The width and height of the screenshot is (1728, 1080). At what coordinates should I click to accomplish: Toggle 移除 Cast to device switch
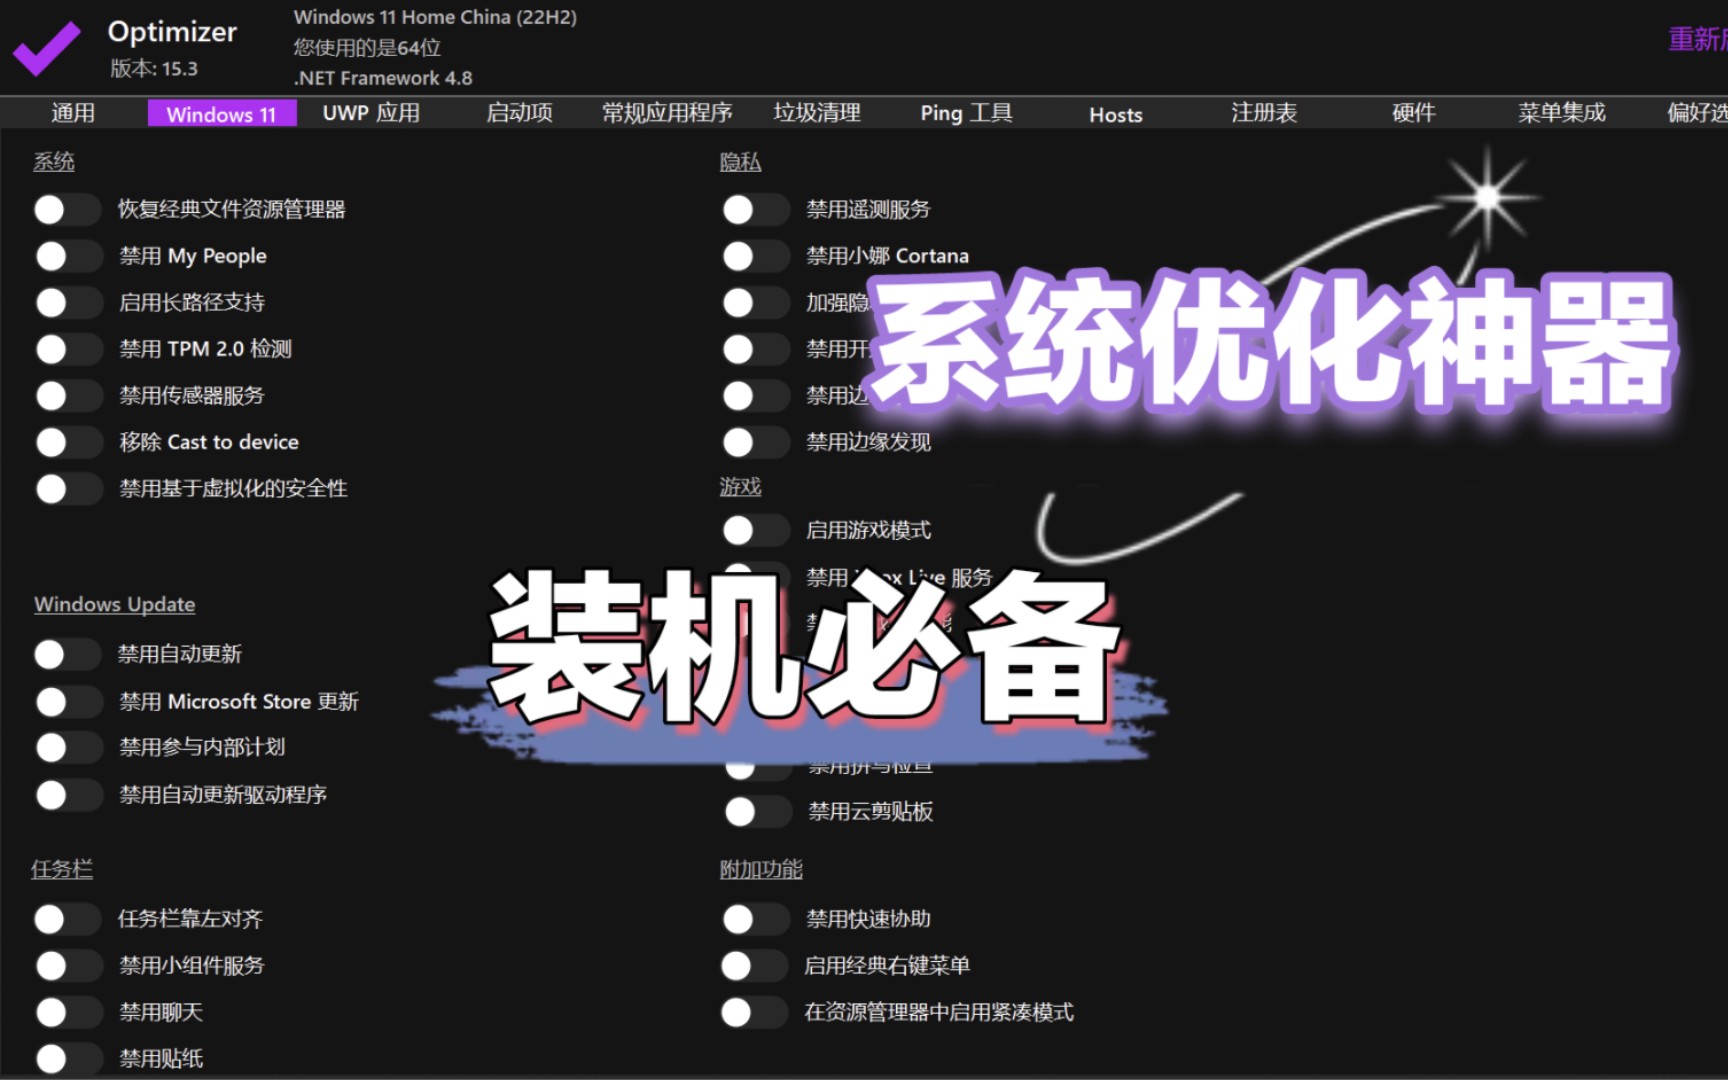[68, 442]
